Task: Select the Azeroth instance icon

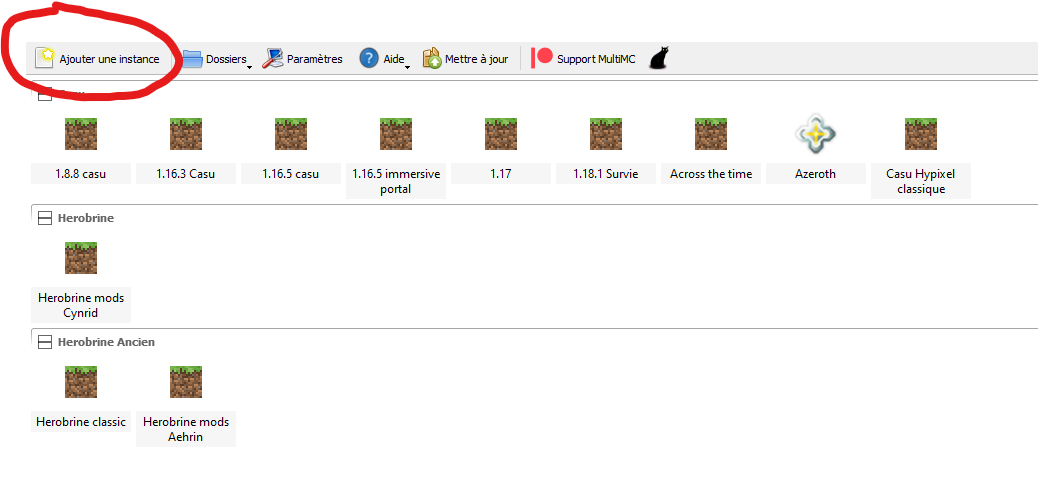Action: tap(815, 134)
